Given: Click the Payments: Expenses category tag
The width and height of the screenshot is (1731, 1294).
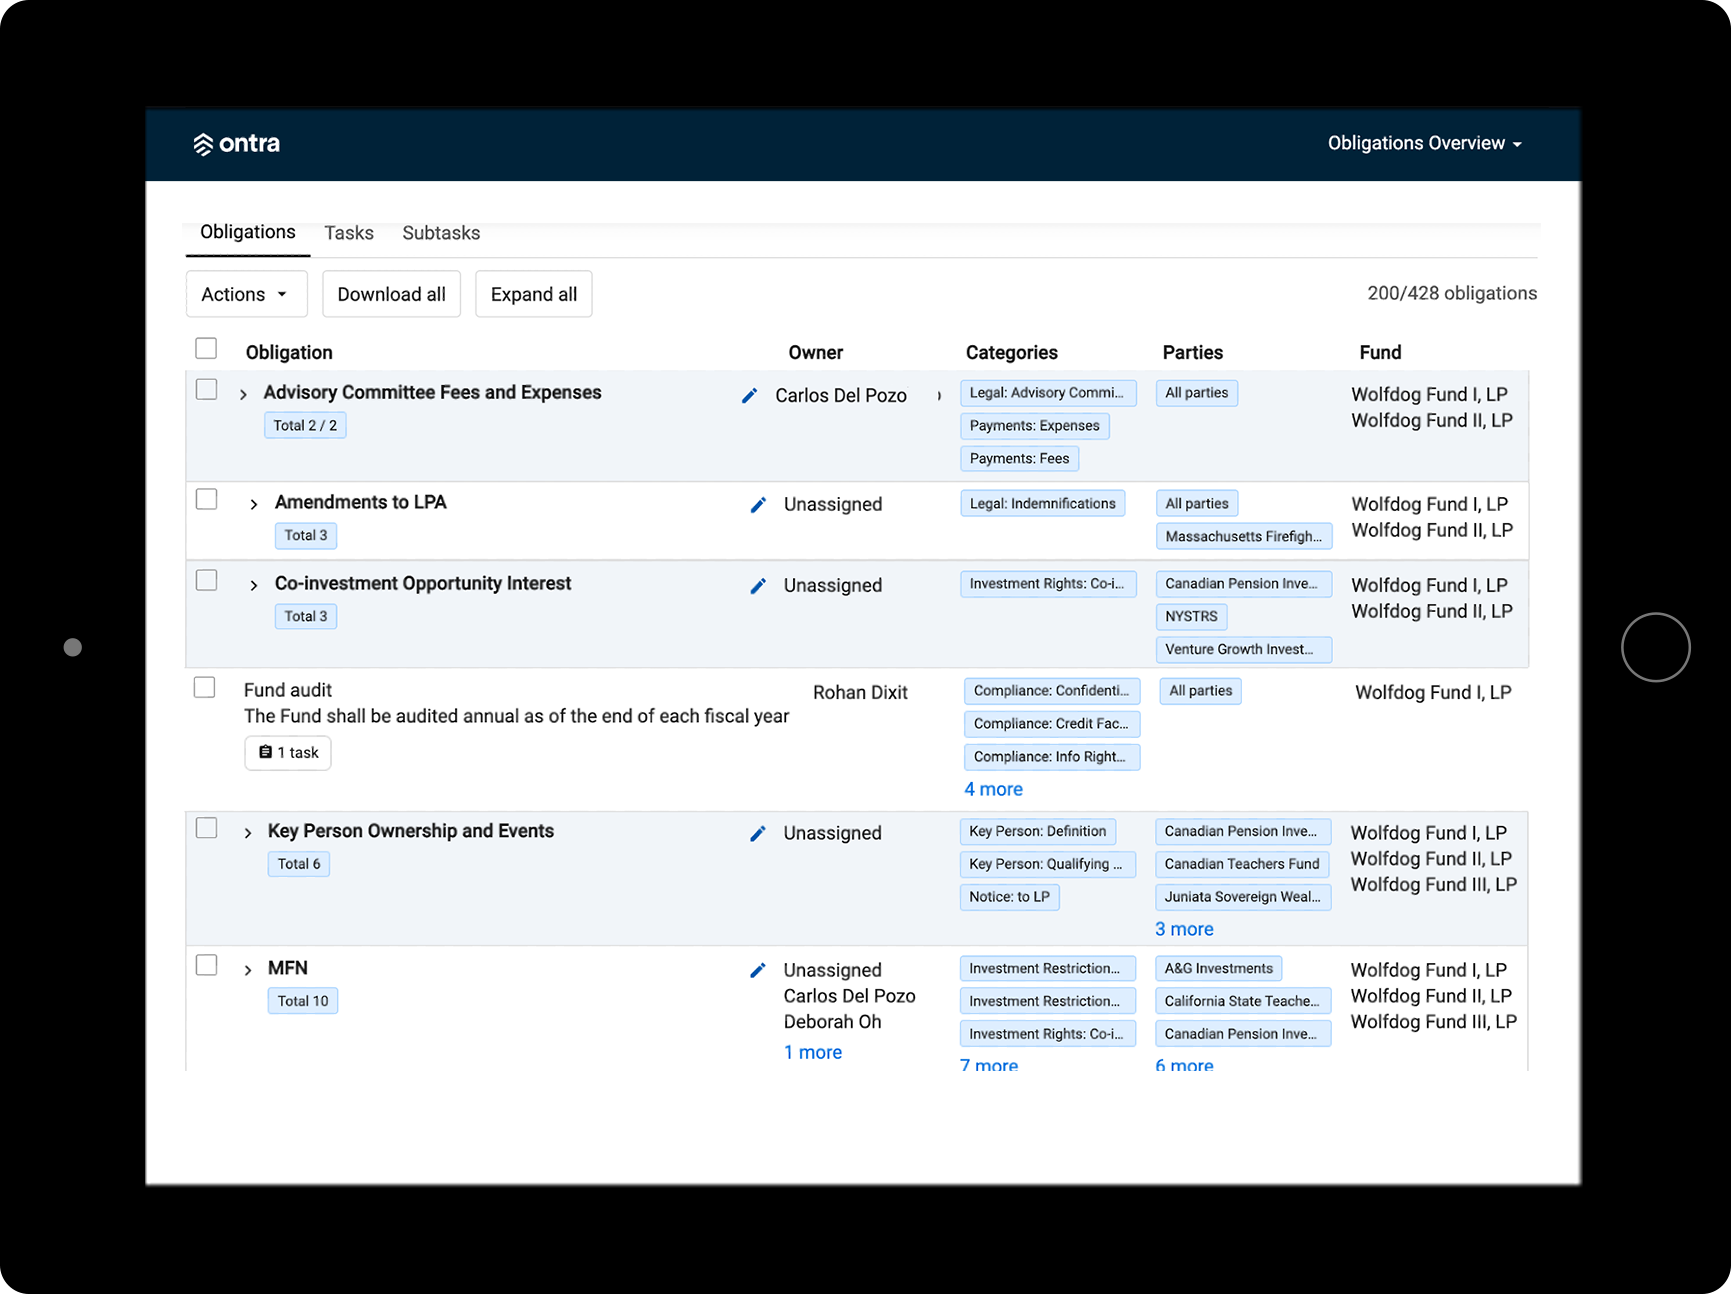Looking at the screenshot, I should (1034, 426).
